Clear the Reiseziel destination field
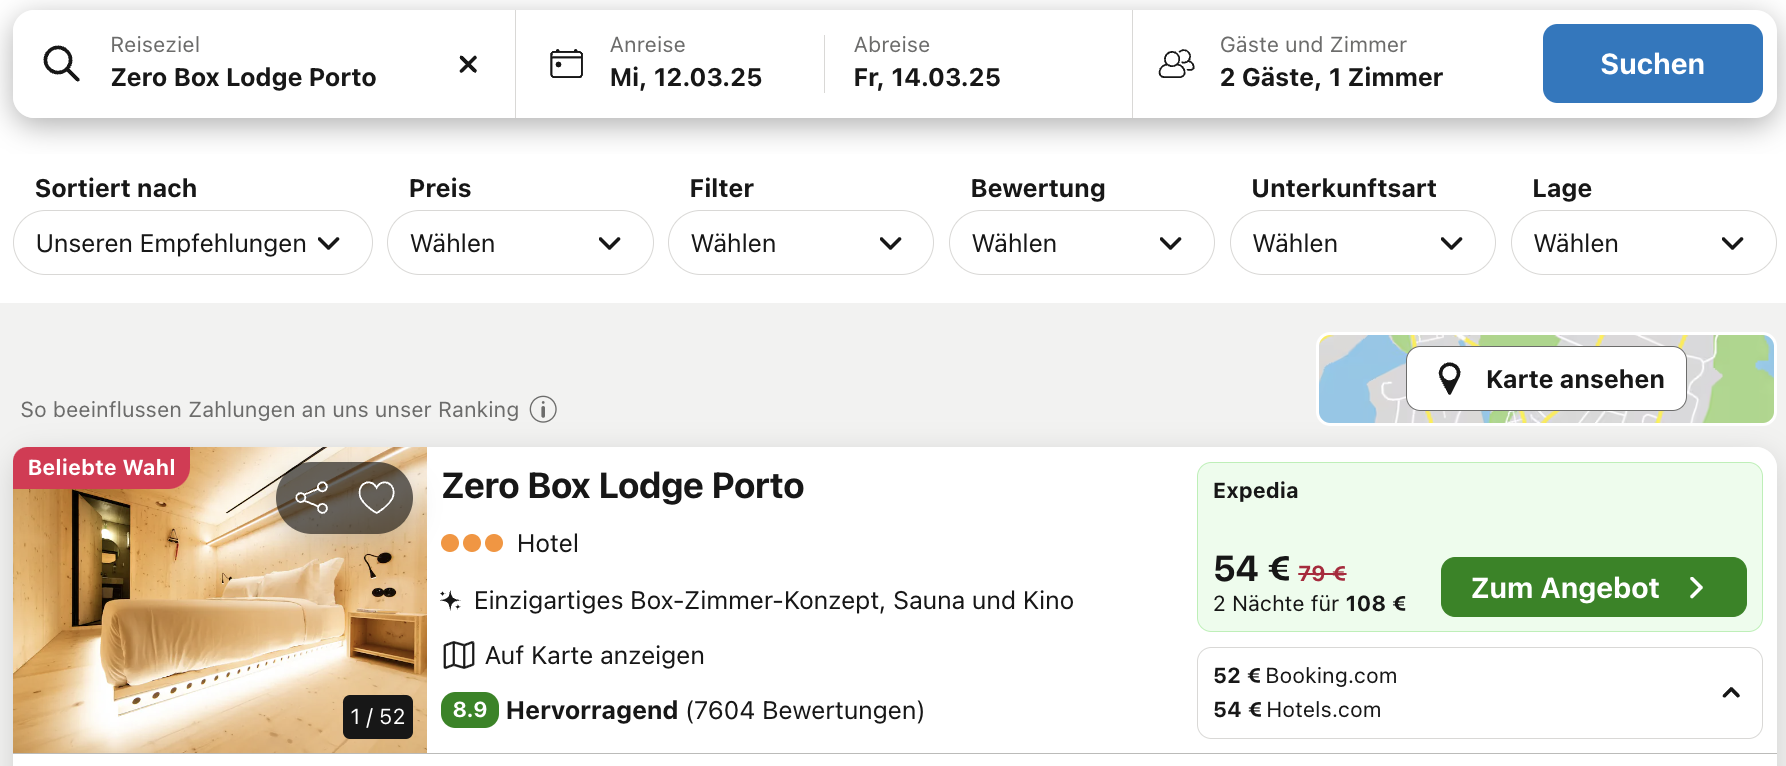This screenshot has width=1786, height=766. (x=468, y=64)
